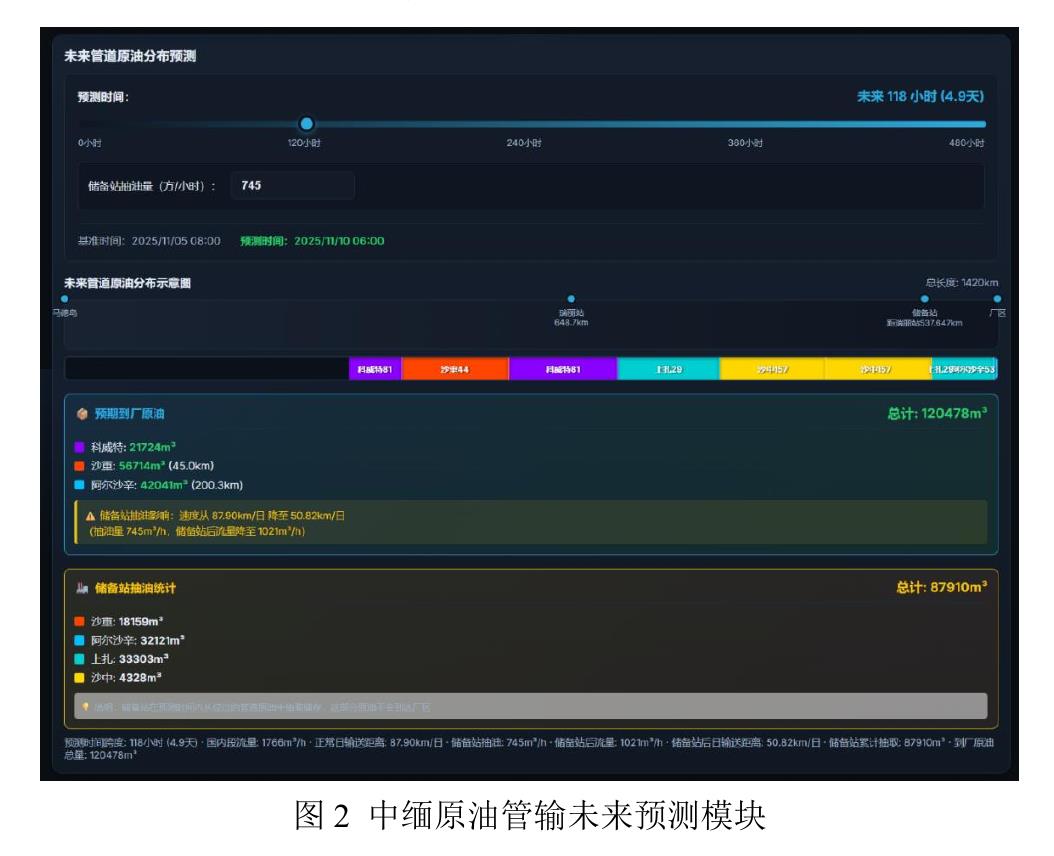
Task: Click the 0小时 tick label under the slider
Action: click(89, 143)
